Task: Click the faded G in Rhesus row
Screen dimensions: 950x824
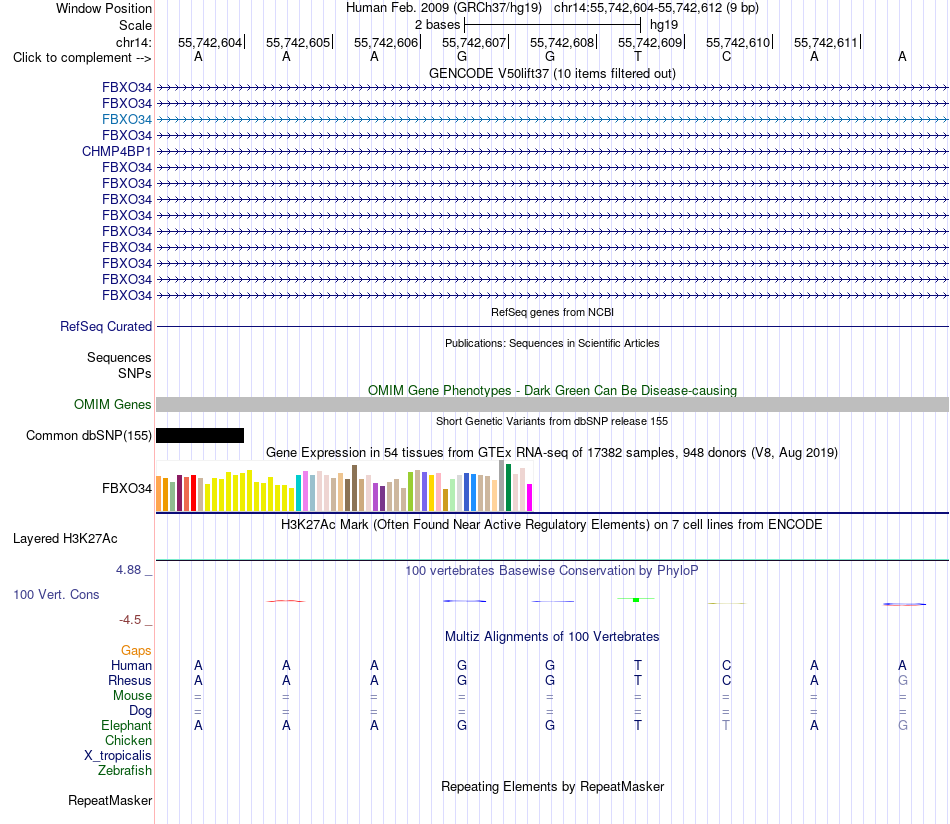Action: pyautogui.click(x=903, y=680)
